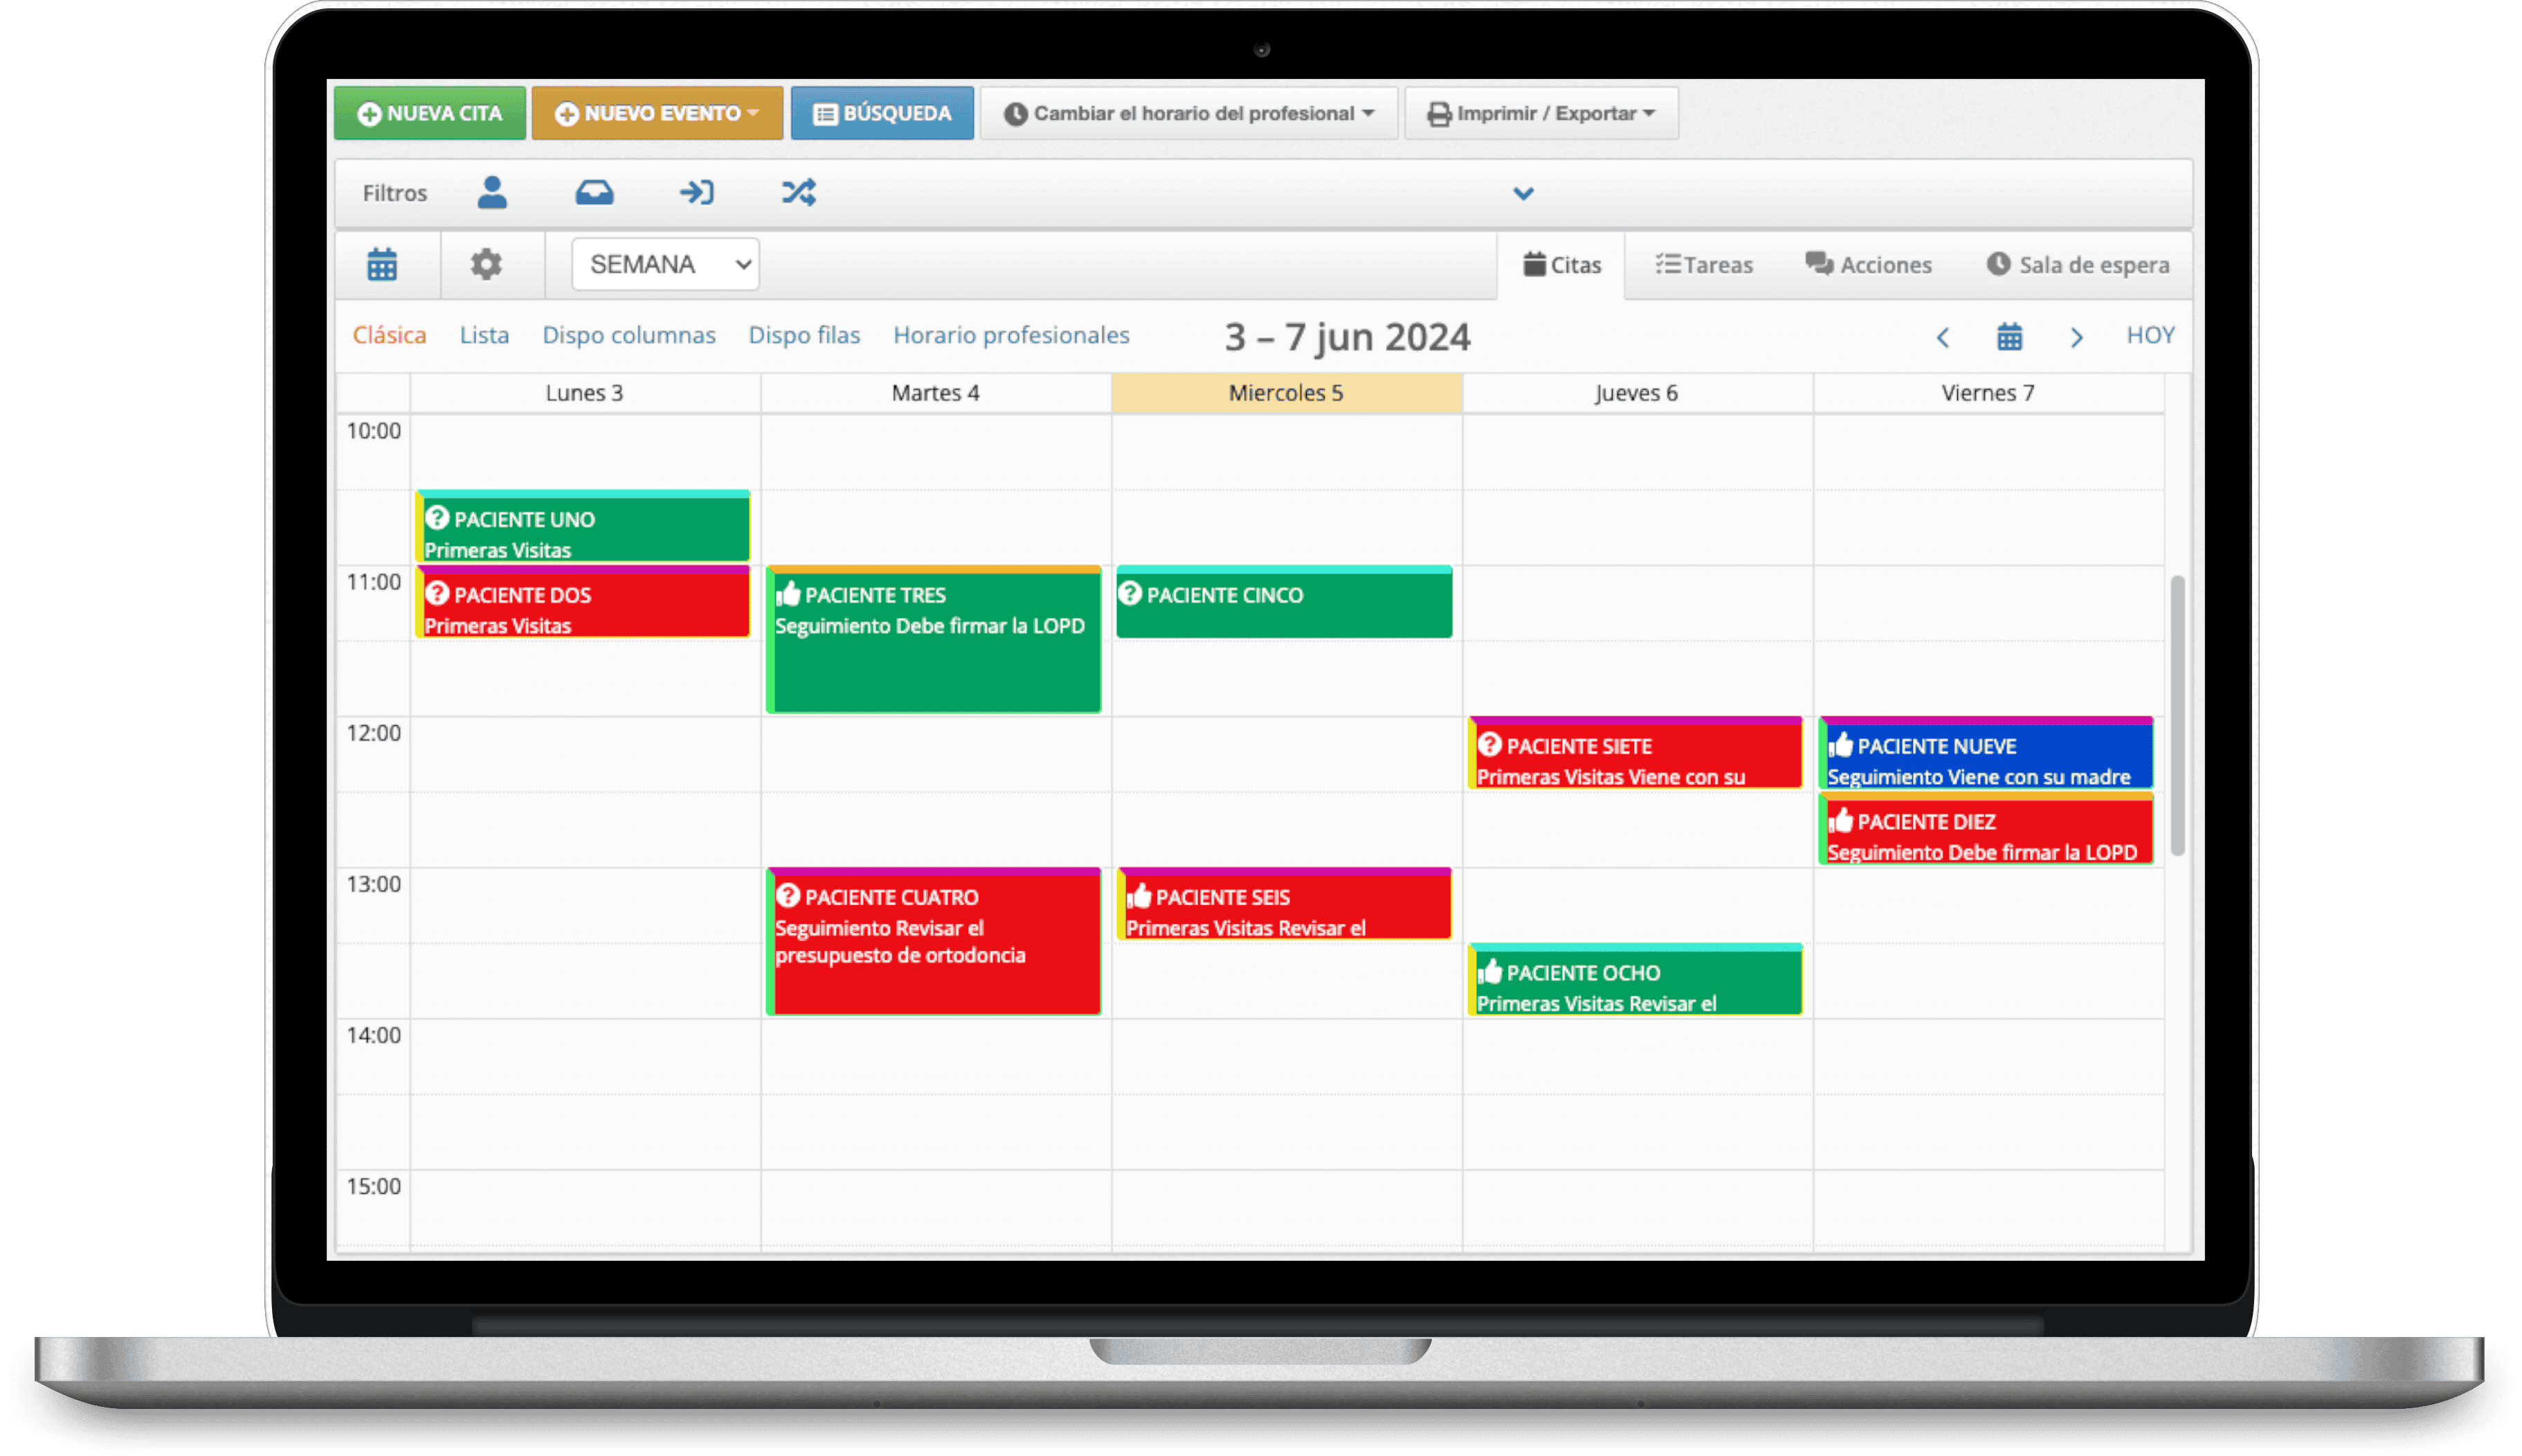Click question-mark status icon on PACIENTE DOS
The image size is (2522, 1456).
[x=437, y=594]
